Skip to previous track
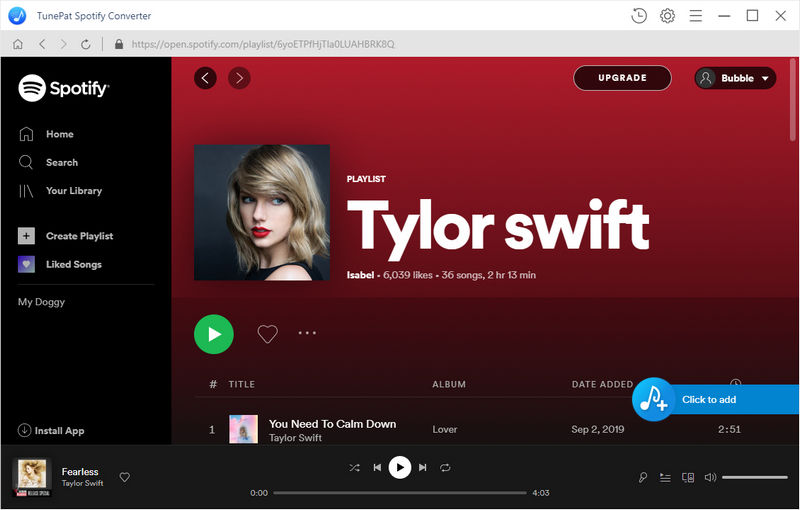Viewport: 800px width, 510px height. [377, 468]
